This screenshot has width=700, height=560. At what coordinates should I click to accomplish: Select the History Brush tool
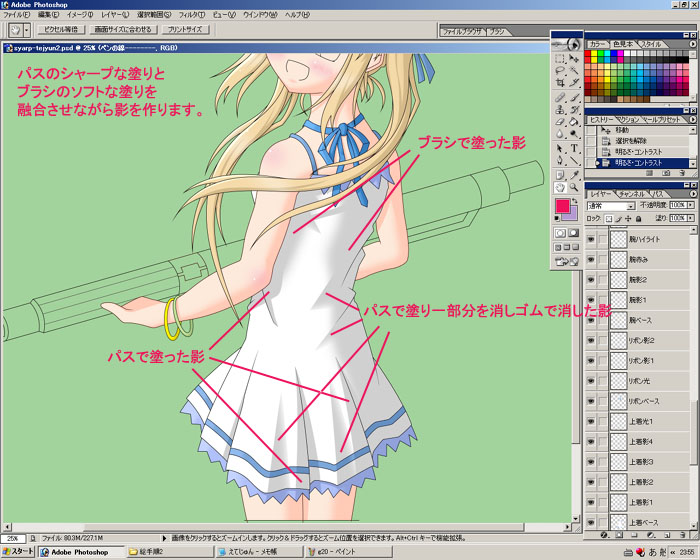[574, 109]
